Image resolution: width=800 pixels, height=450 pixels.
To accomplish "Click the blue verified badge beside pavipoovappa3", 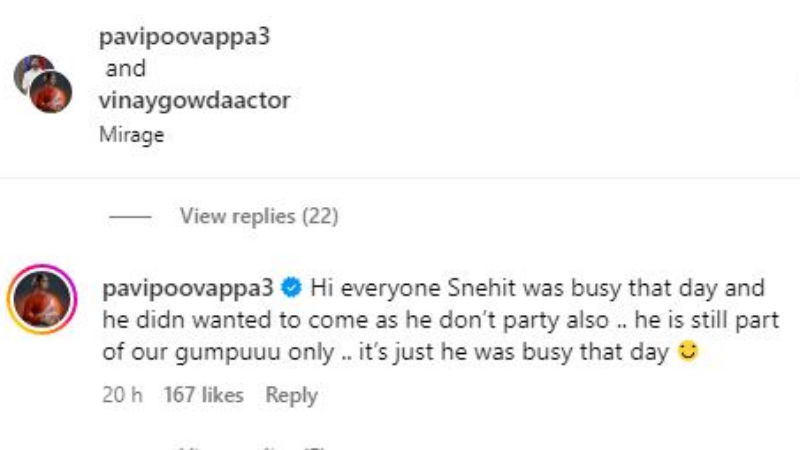I will click(x=291, y=289).
